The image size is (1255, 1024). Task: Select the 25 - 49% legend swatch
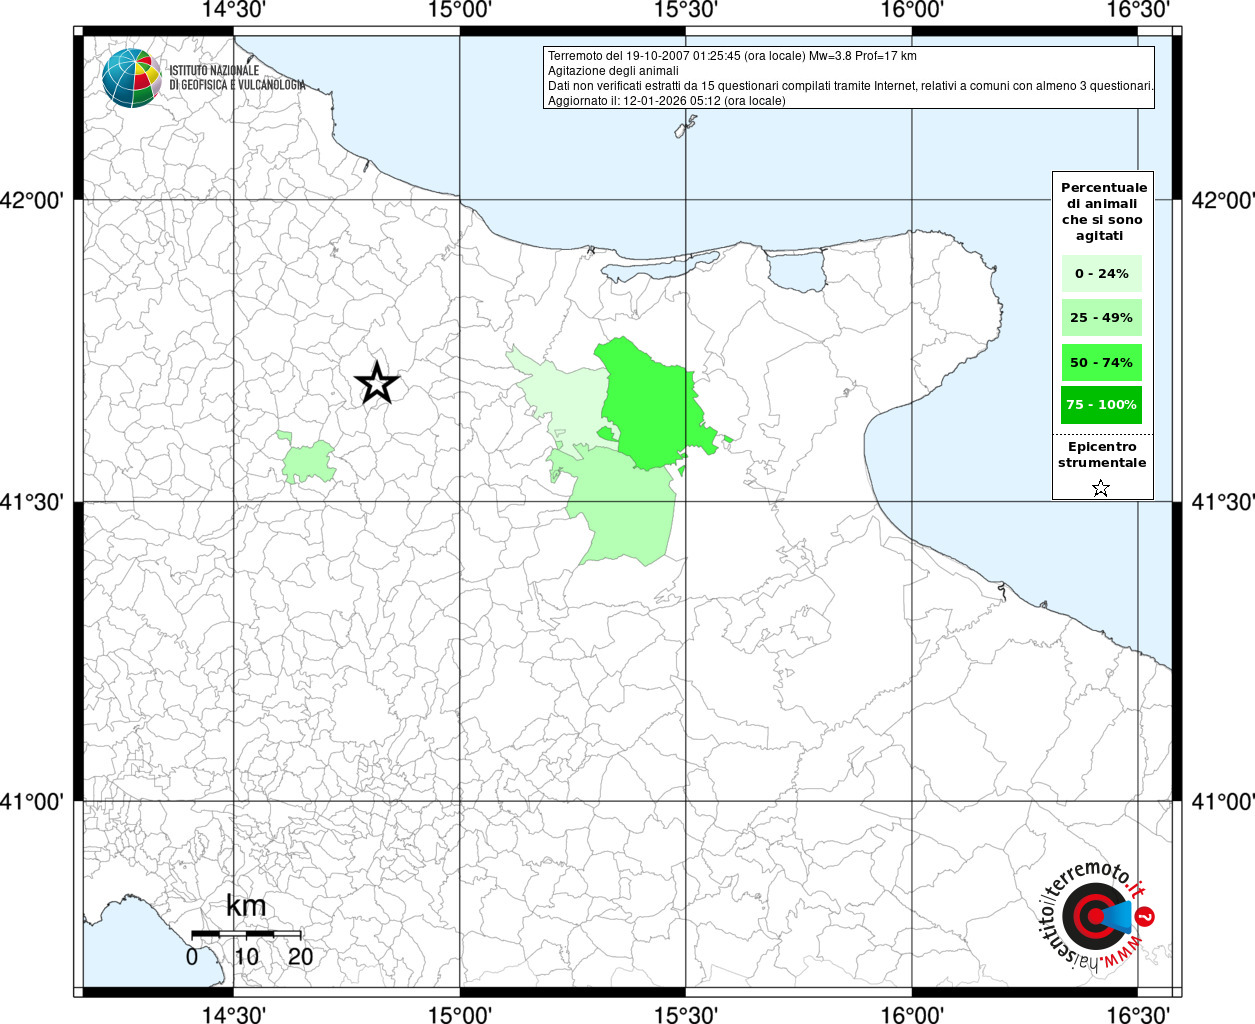tap(1102, 318)
